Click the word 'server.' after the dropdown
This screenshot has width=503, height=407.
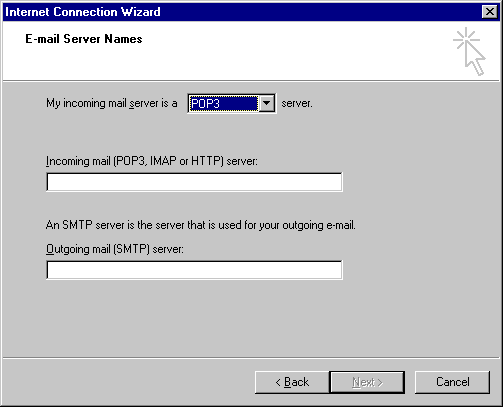[x=297, y=103]
